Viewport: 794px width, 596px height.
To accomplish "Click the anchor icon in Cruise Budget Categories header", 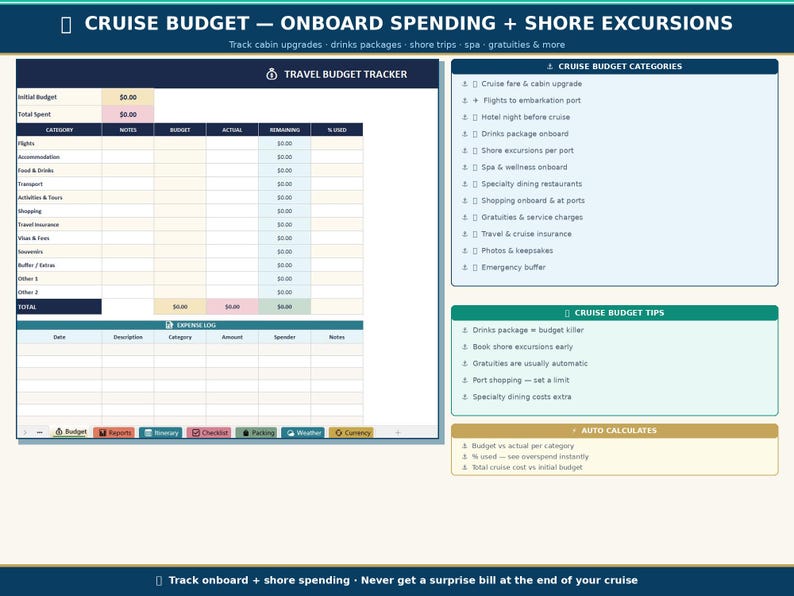I will click(x=550, y=66).
